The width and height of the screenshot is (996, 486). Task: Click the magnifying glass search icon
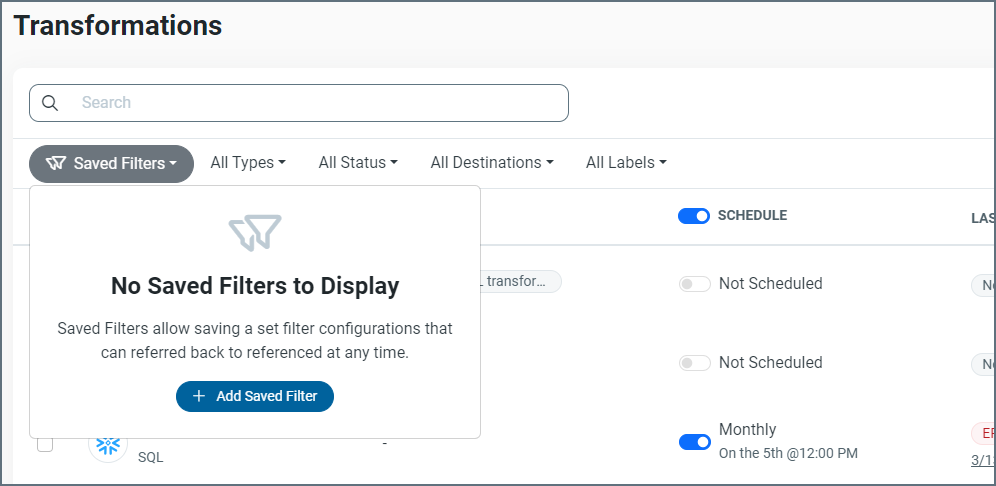(x=50, y=103)
